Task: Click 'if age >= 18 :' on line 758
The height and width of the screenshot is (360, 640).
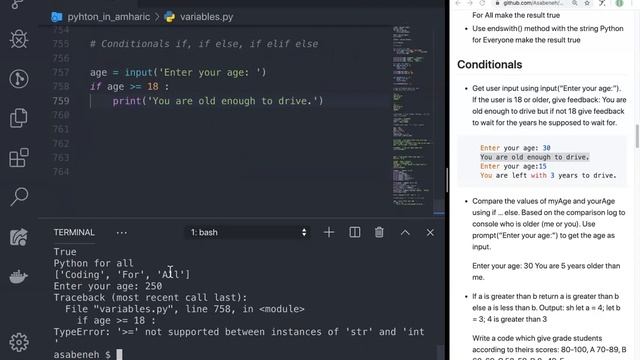Action: pyautogui.click(x=129, y=87)
